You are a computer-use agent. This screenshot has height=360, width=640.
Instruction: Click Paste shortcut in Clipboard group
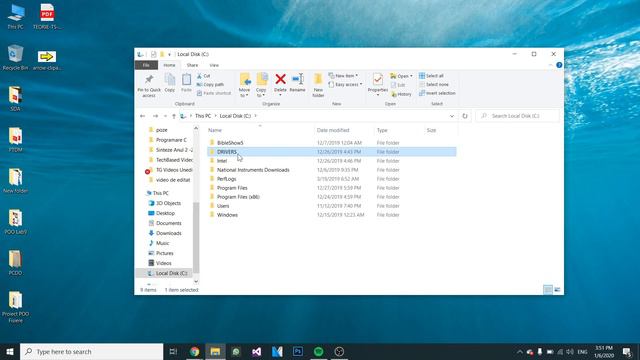click(x=214, y=93)
